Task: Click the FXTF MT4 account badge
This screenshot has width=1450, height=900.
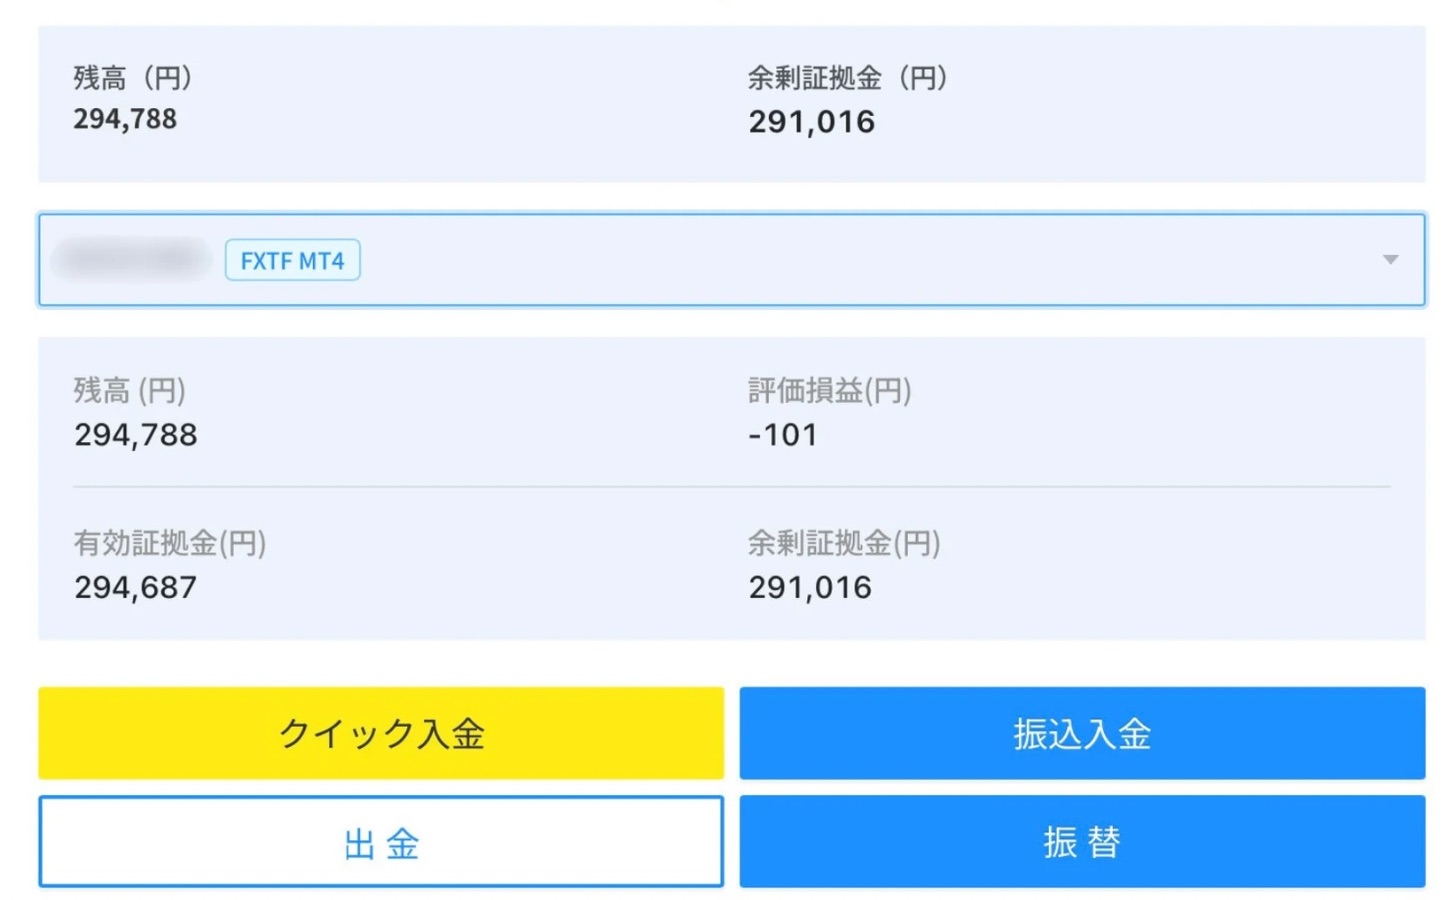Action: (x=292, y=261)
